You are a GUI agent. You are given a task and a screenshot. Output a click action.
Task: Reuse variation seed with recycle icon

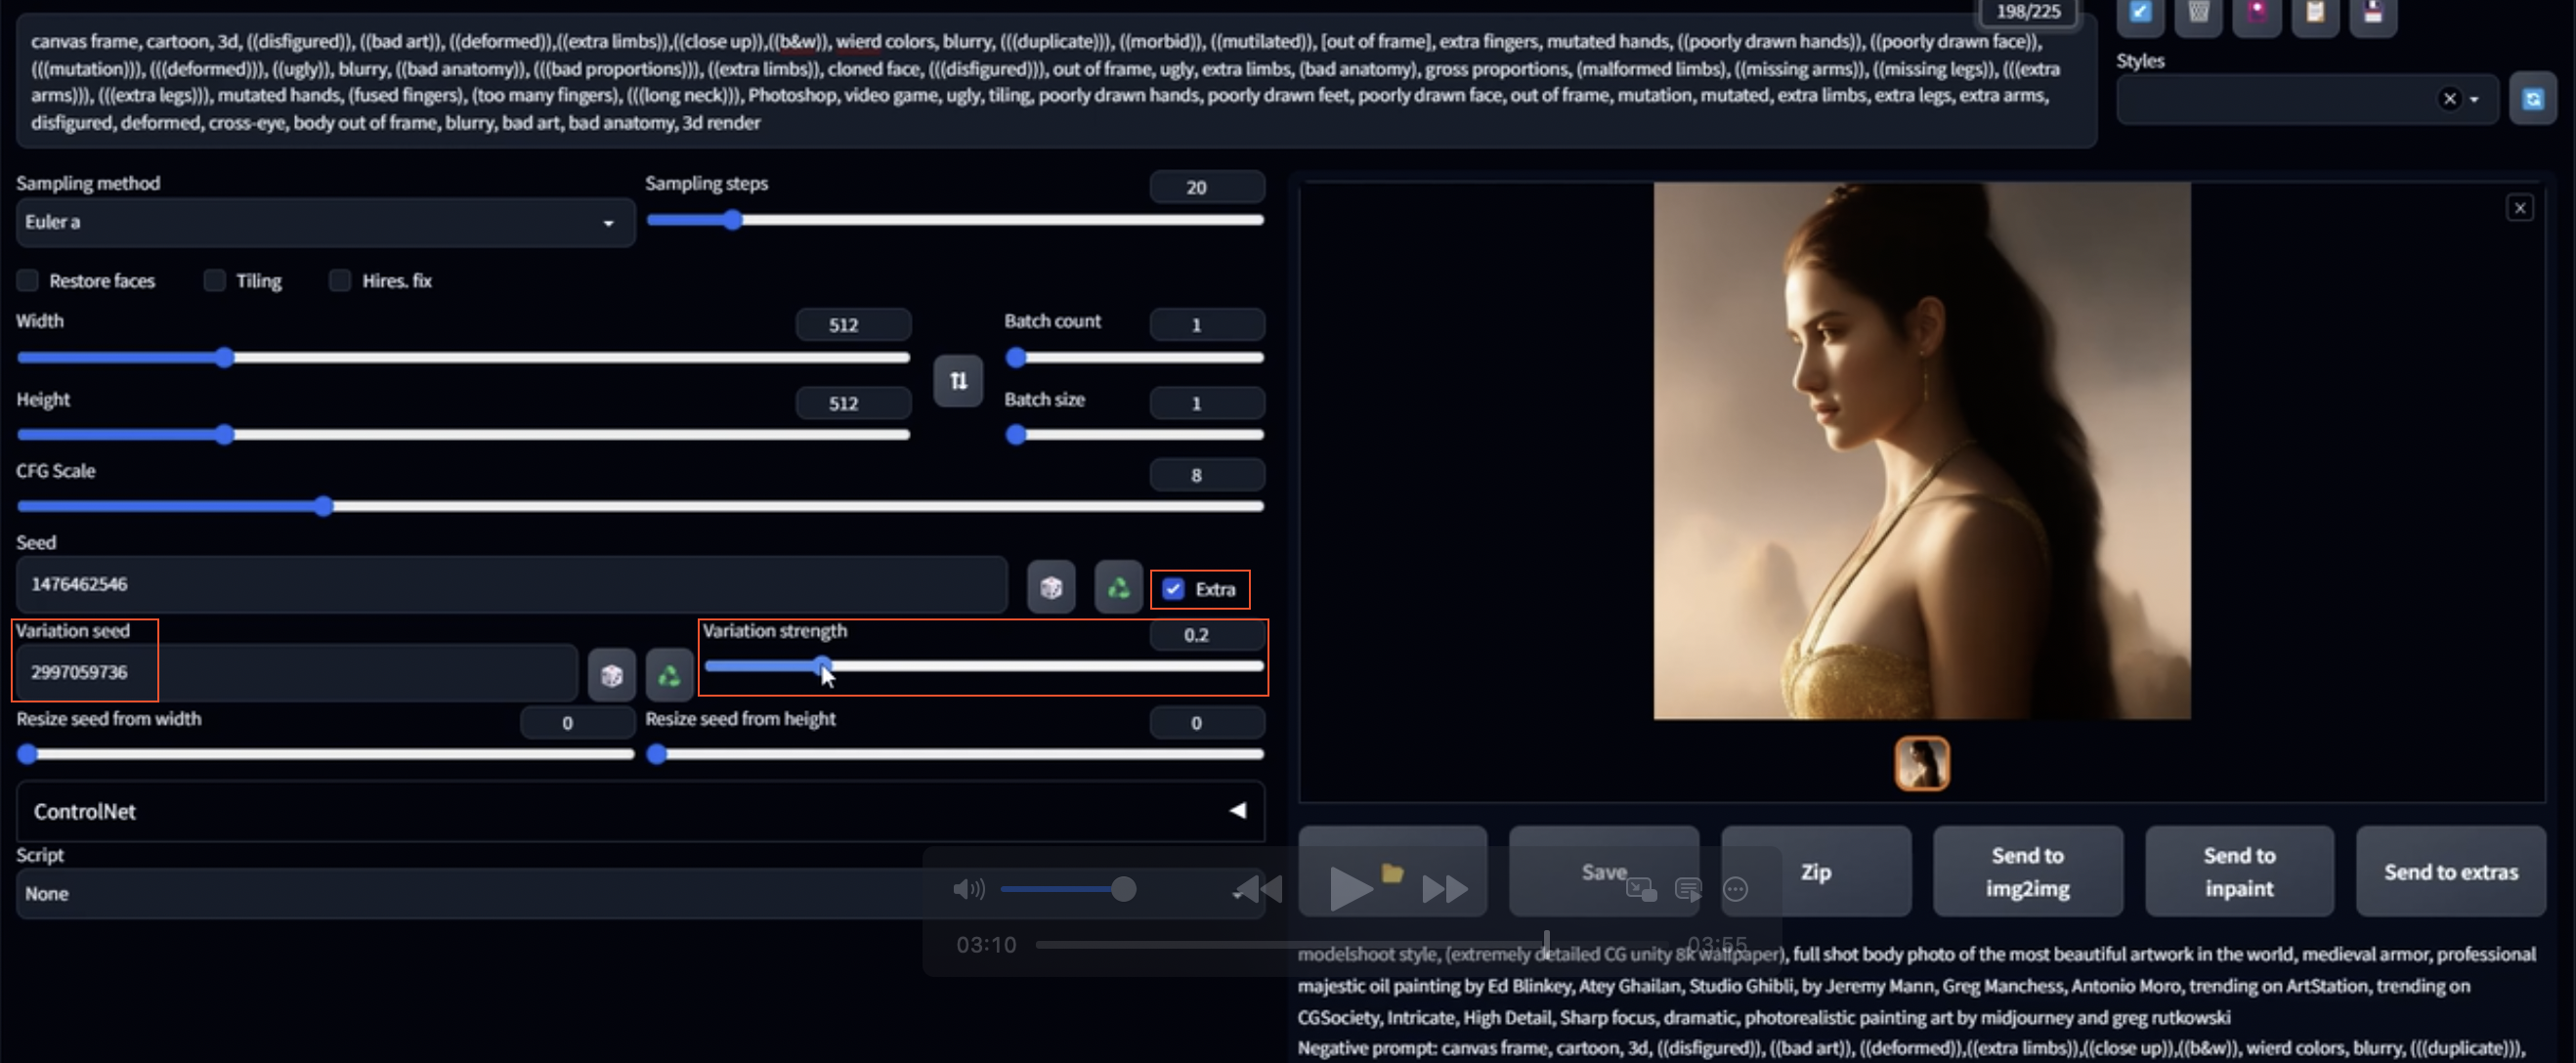[x=669, y=675]
